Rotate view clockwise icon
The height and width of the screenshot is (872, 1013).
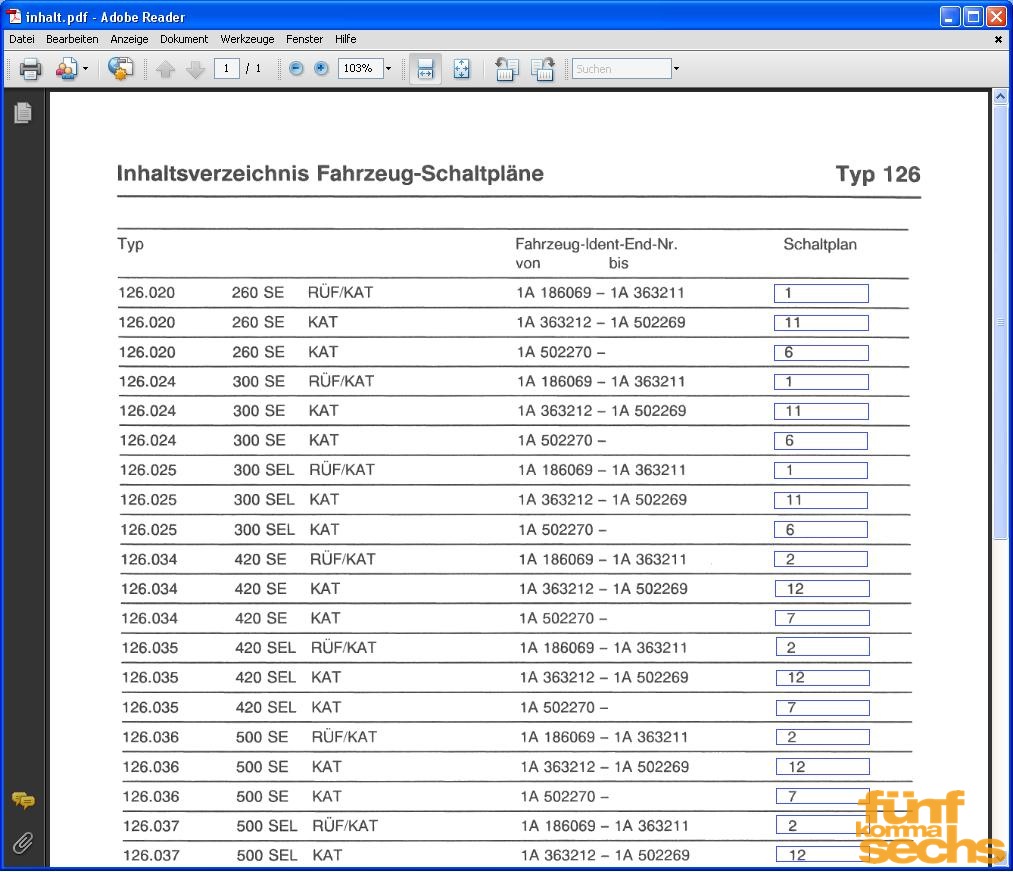click(543, 68)
